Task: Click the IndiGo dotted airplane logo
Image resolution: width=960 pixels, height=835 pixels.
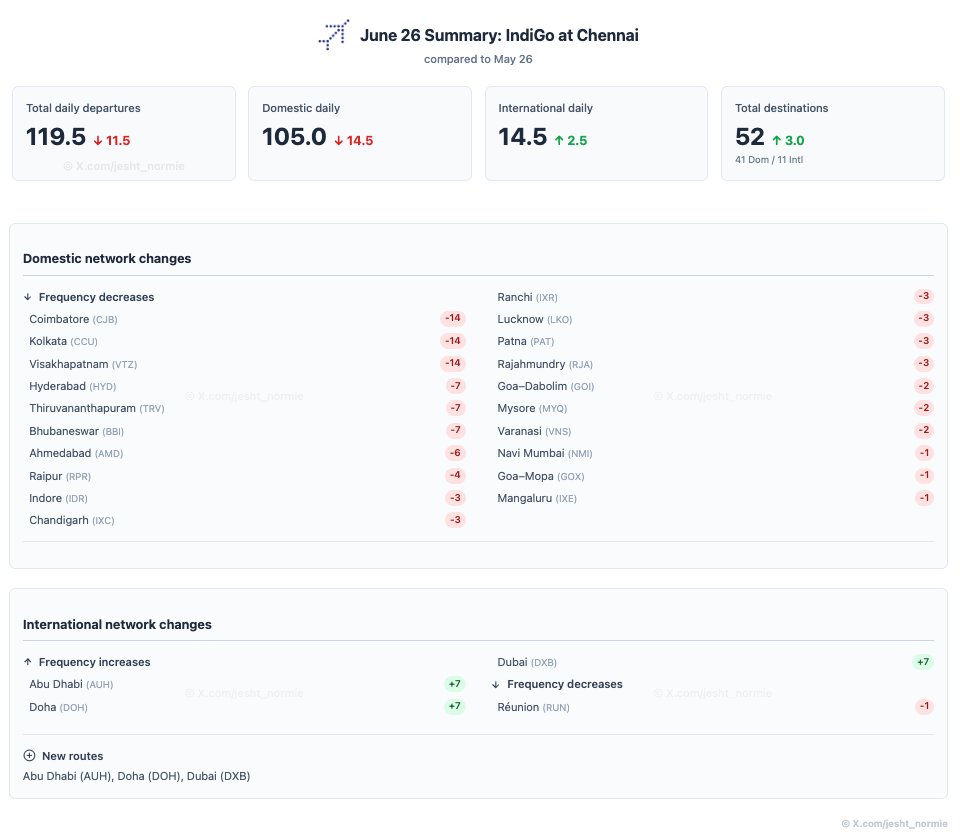Action: 334,35
